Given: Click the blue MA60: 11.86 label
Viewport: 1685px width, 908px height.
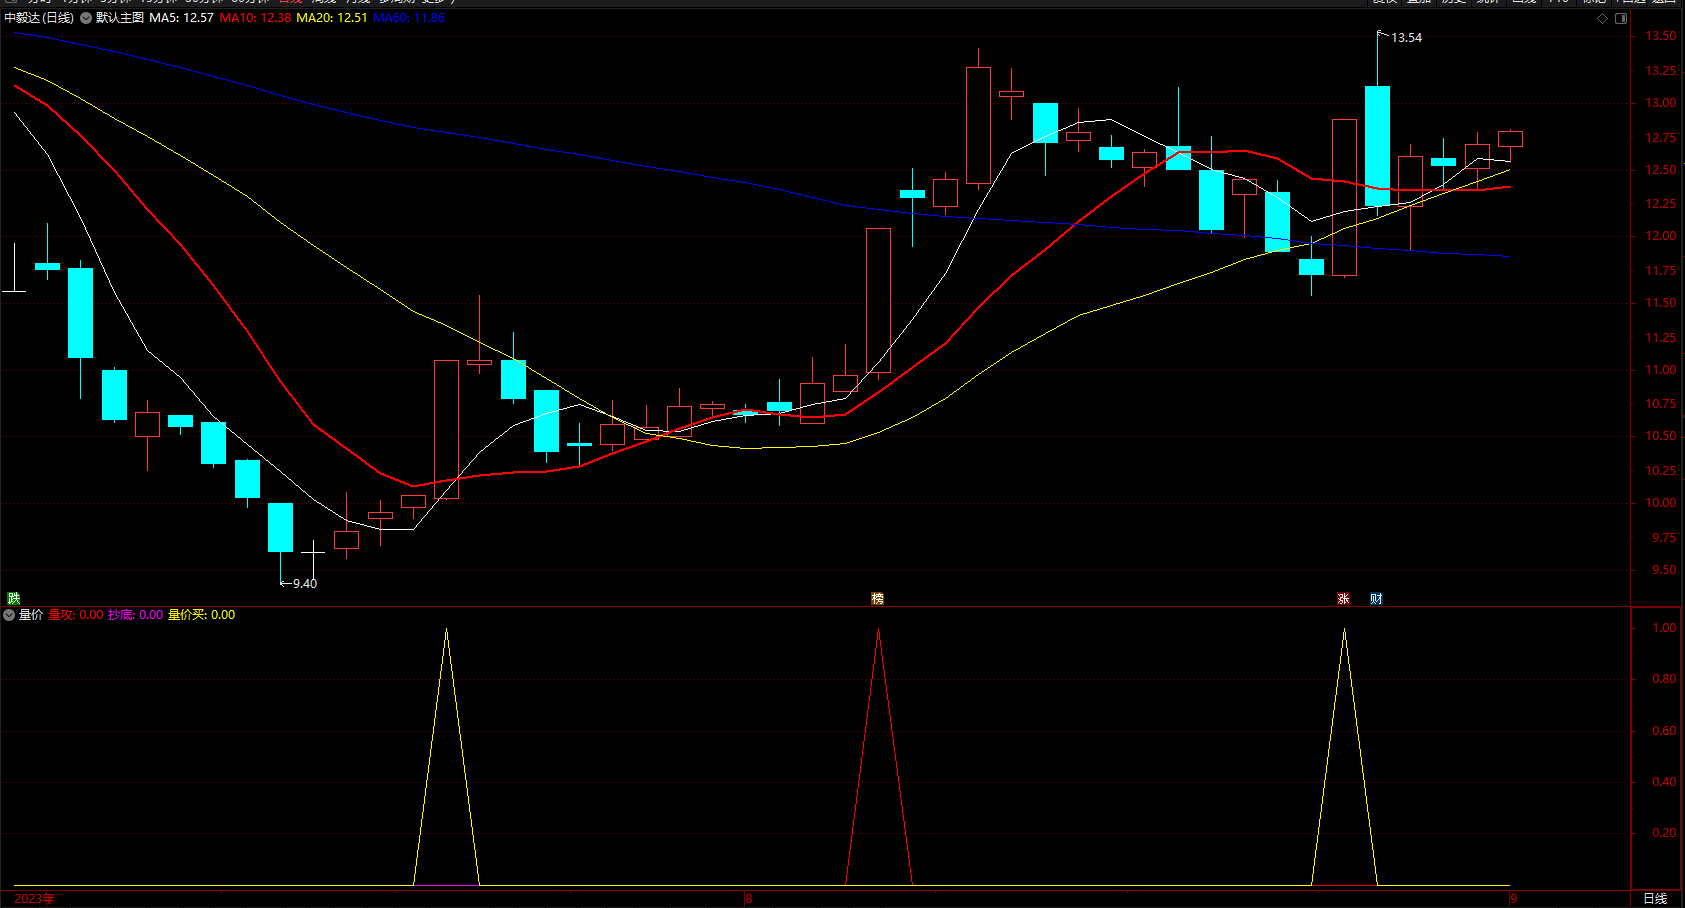Looking at the screenshot, I should 409,18.
